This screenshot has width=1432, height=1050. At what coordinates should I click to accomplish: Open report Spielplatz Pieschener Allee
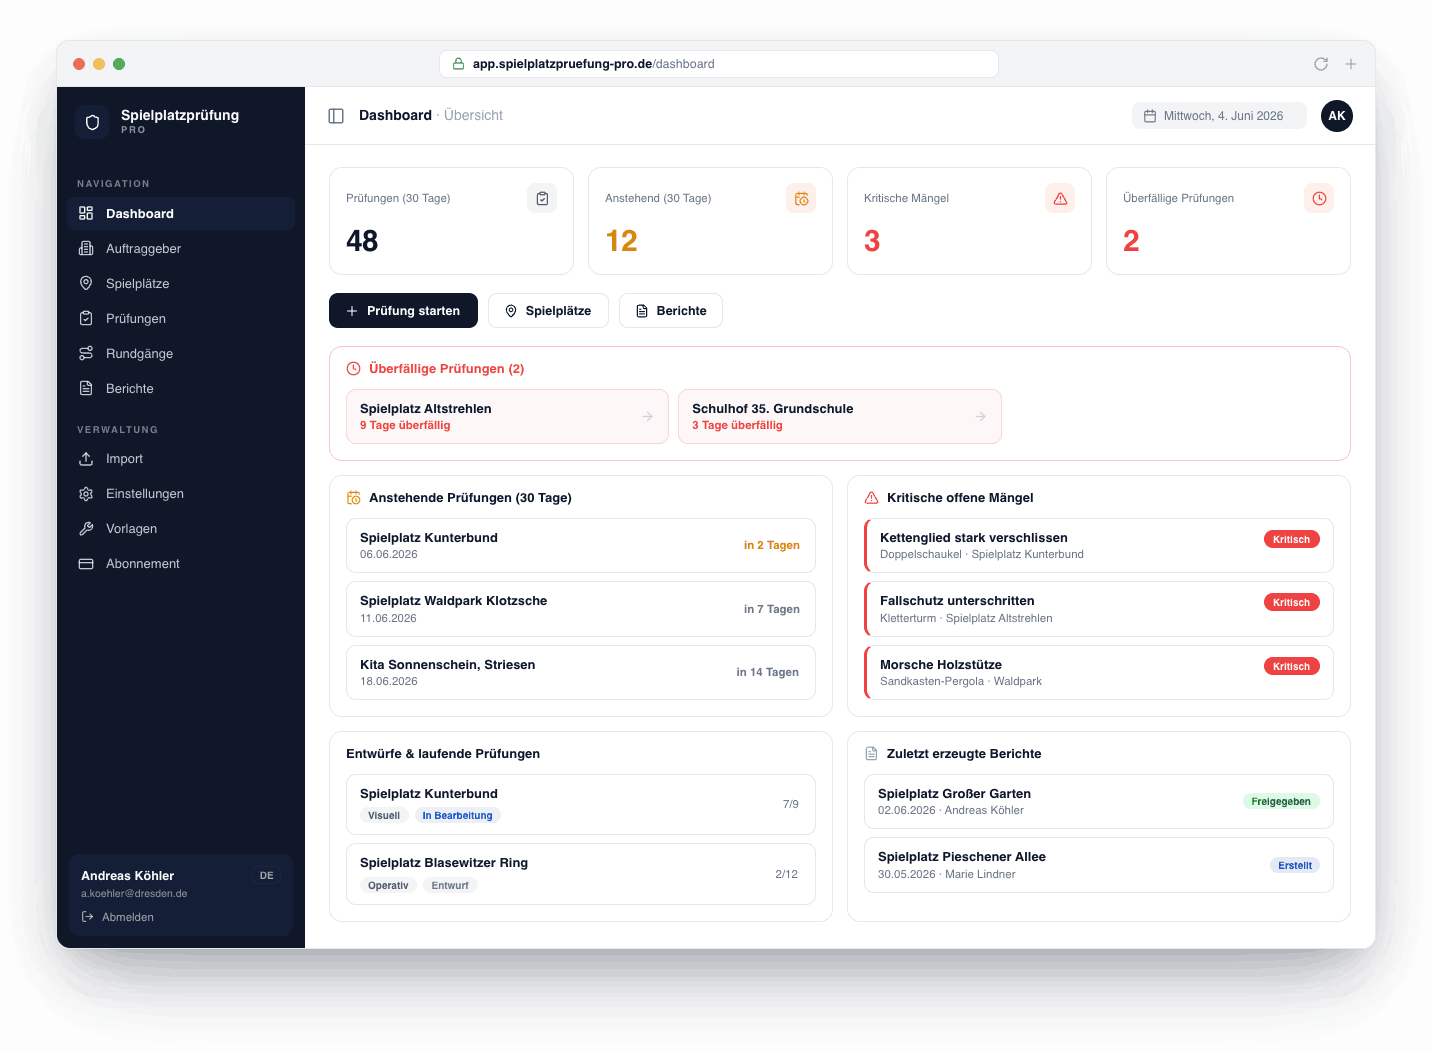click(x=1099, y=865)
